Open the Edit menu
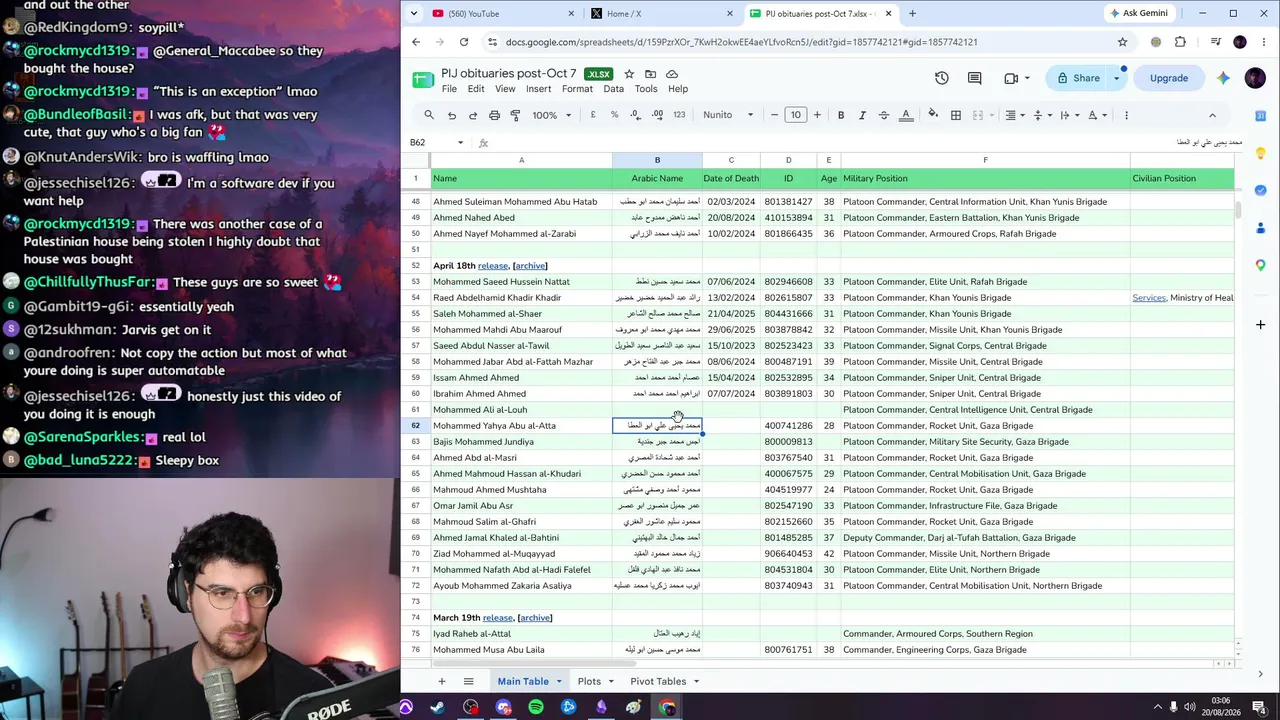This screenshot has width=1280, height=720. click(476, 89)
